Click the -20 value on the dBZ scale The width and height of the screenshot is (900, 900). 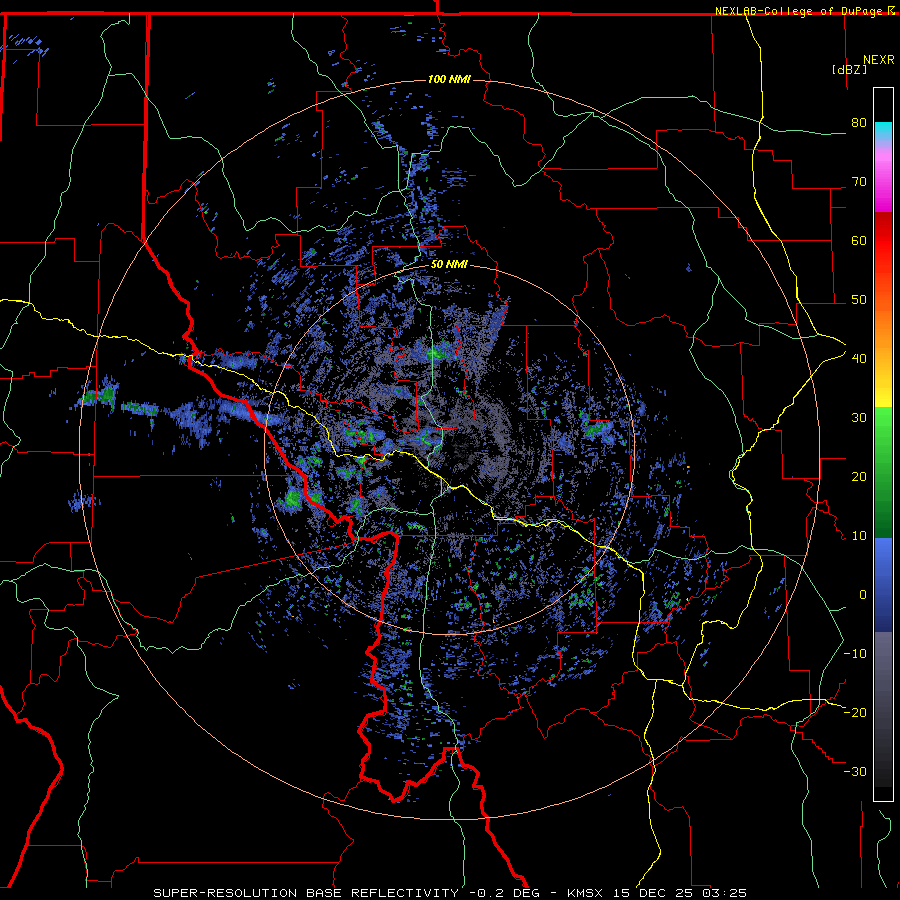tap(855, 713)
